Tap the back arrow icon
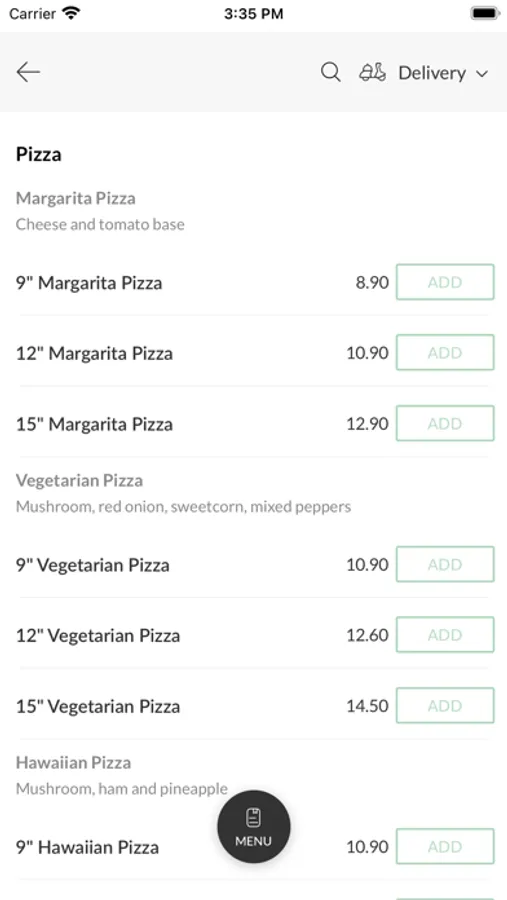Screen dimensions: 507x900 click(x=28, y=72)
